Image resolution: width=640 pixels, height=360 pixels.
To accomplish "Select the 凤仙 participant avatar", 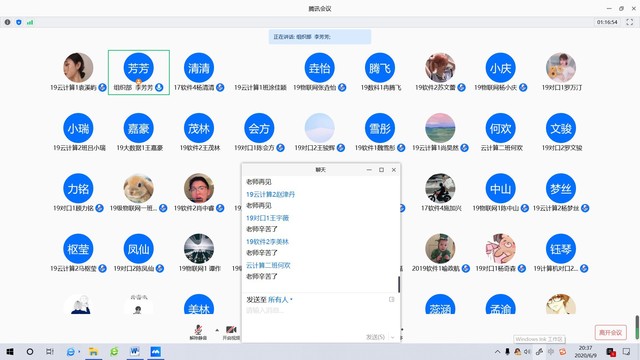I will coord(139,249).
